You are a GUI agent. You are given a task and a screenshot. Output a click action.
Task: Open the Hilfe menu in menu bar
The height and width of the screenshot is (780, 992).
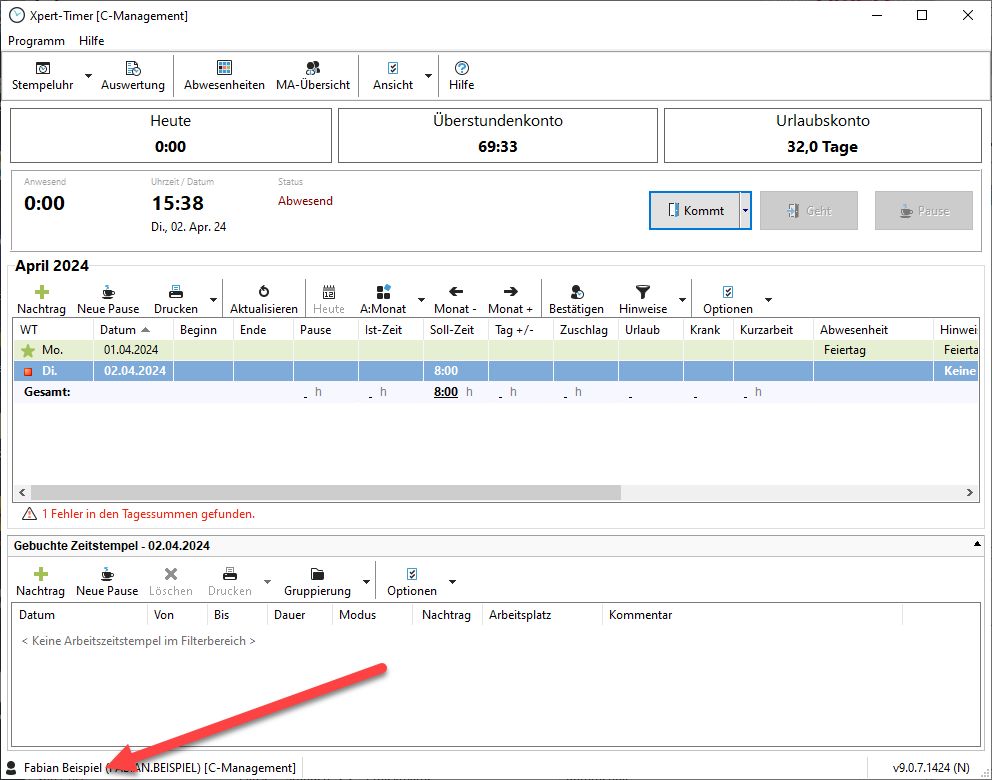tap(91, 41)
